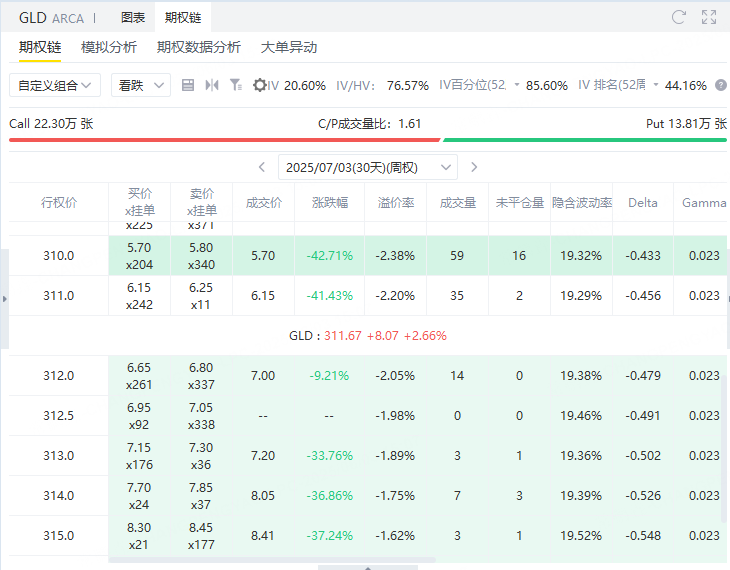730x570 pixels.
Task: Click the GLD ARCA ticker title
Action: point(51,18)
